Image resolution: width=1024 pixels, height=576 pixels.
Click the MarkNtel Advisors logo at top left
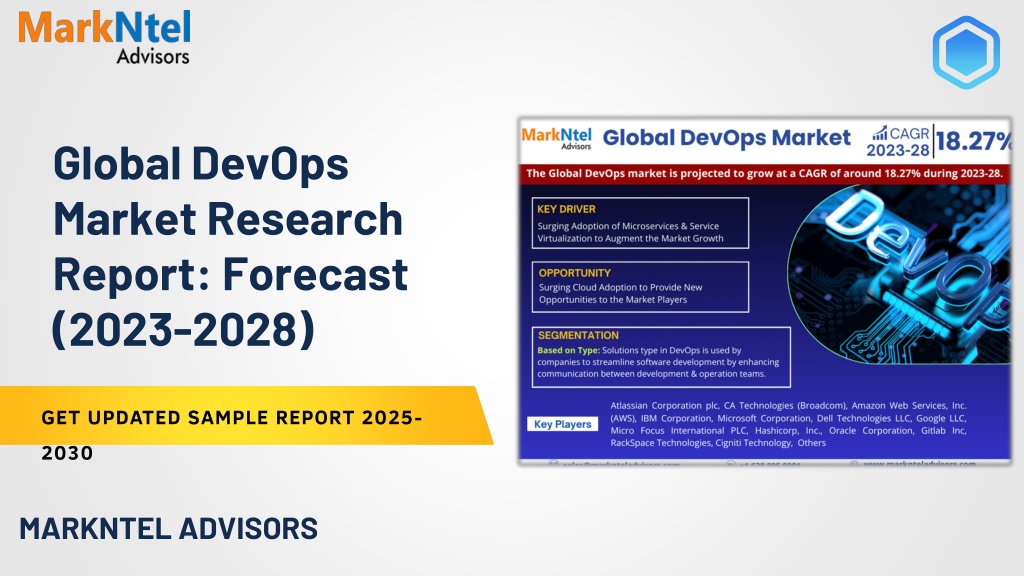[104, 37]
